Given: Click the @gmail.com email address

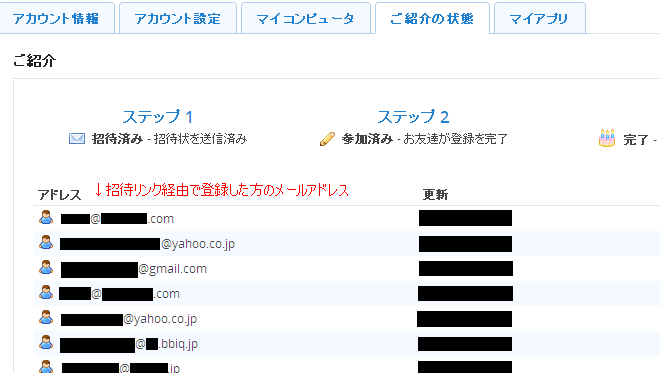Looking at the screenshot, I should coord(134,269).
